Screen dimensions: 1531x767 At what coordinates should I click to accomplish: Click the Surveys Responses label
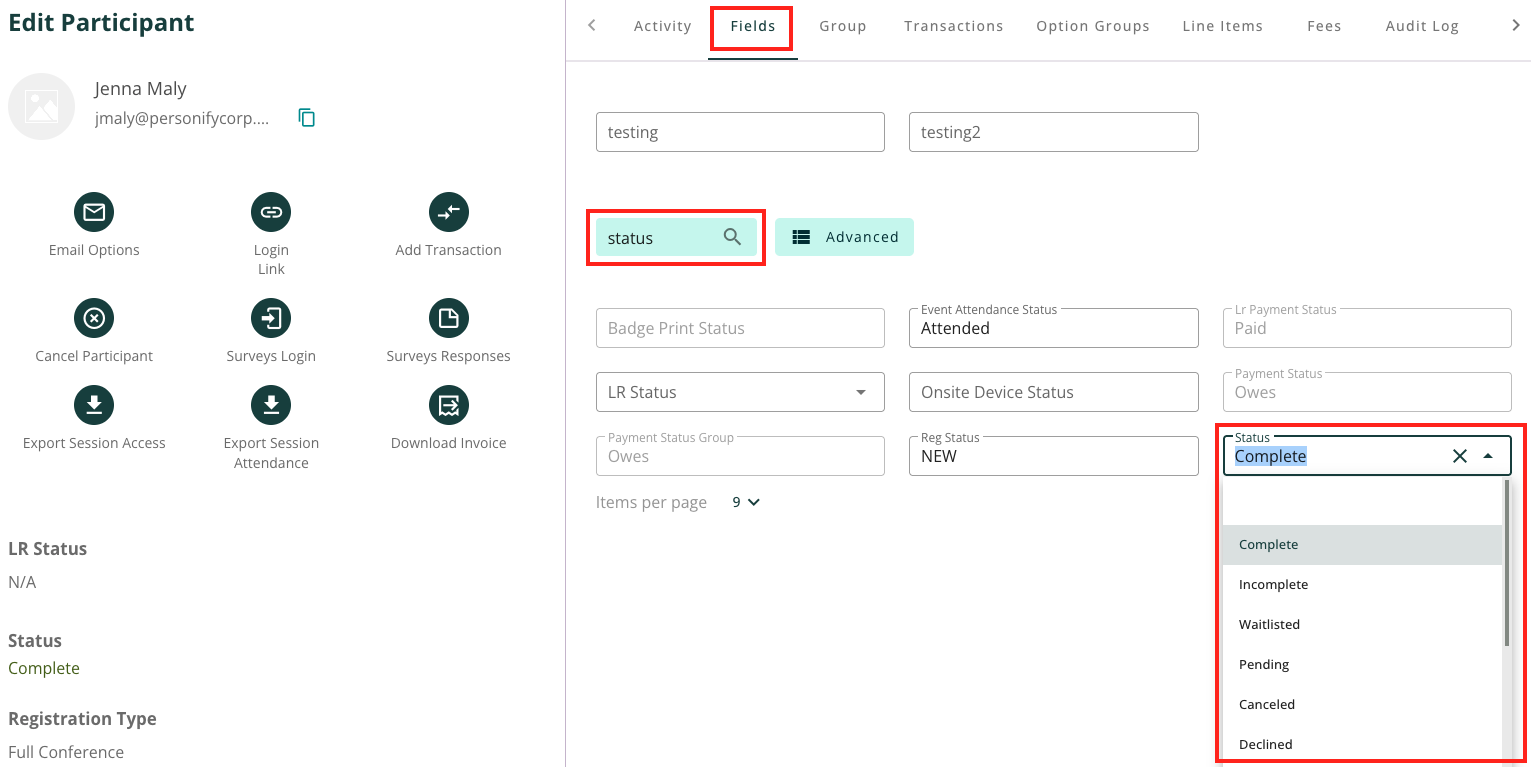(x=449, y=356)
